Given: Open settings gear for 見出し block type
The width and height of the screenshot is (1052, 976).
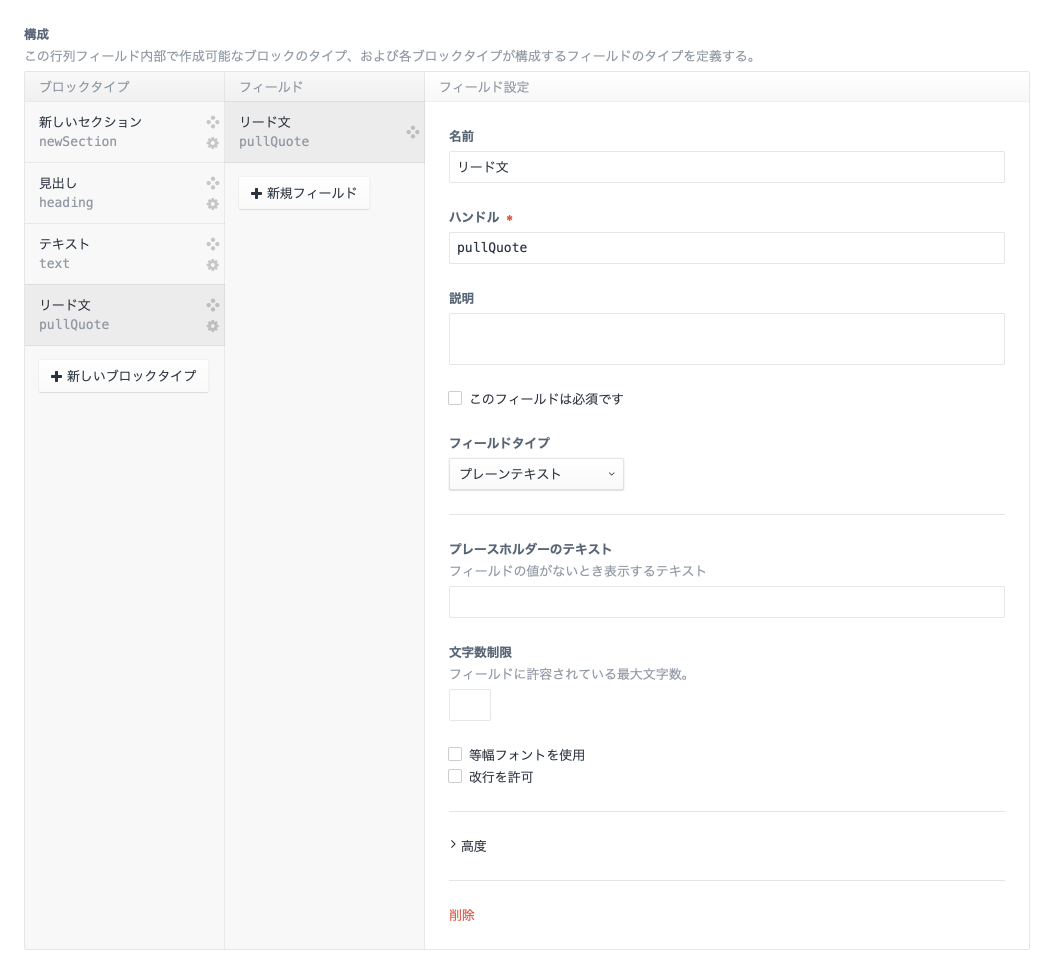Looking at the screenshot, I should (x=212, y=204).
